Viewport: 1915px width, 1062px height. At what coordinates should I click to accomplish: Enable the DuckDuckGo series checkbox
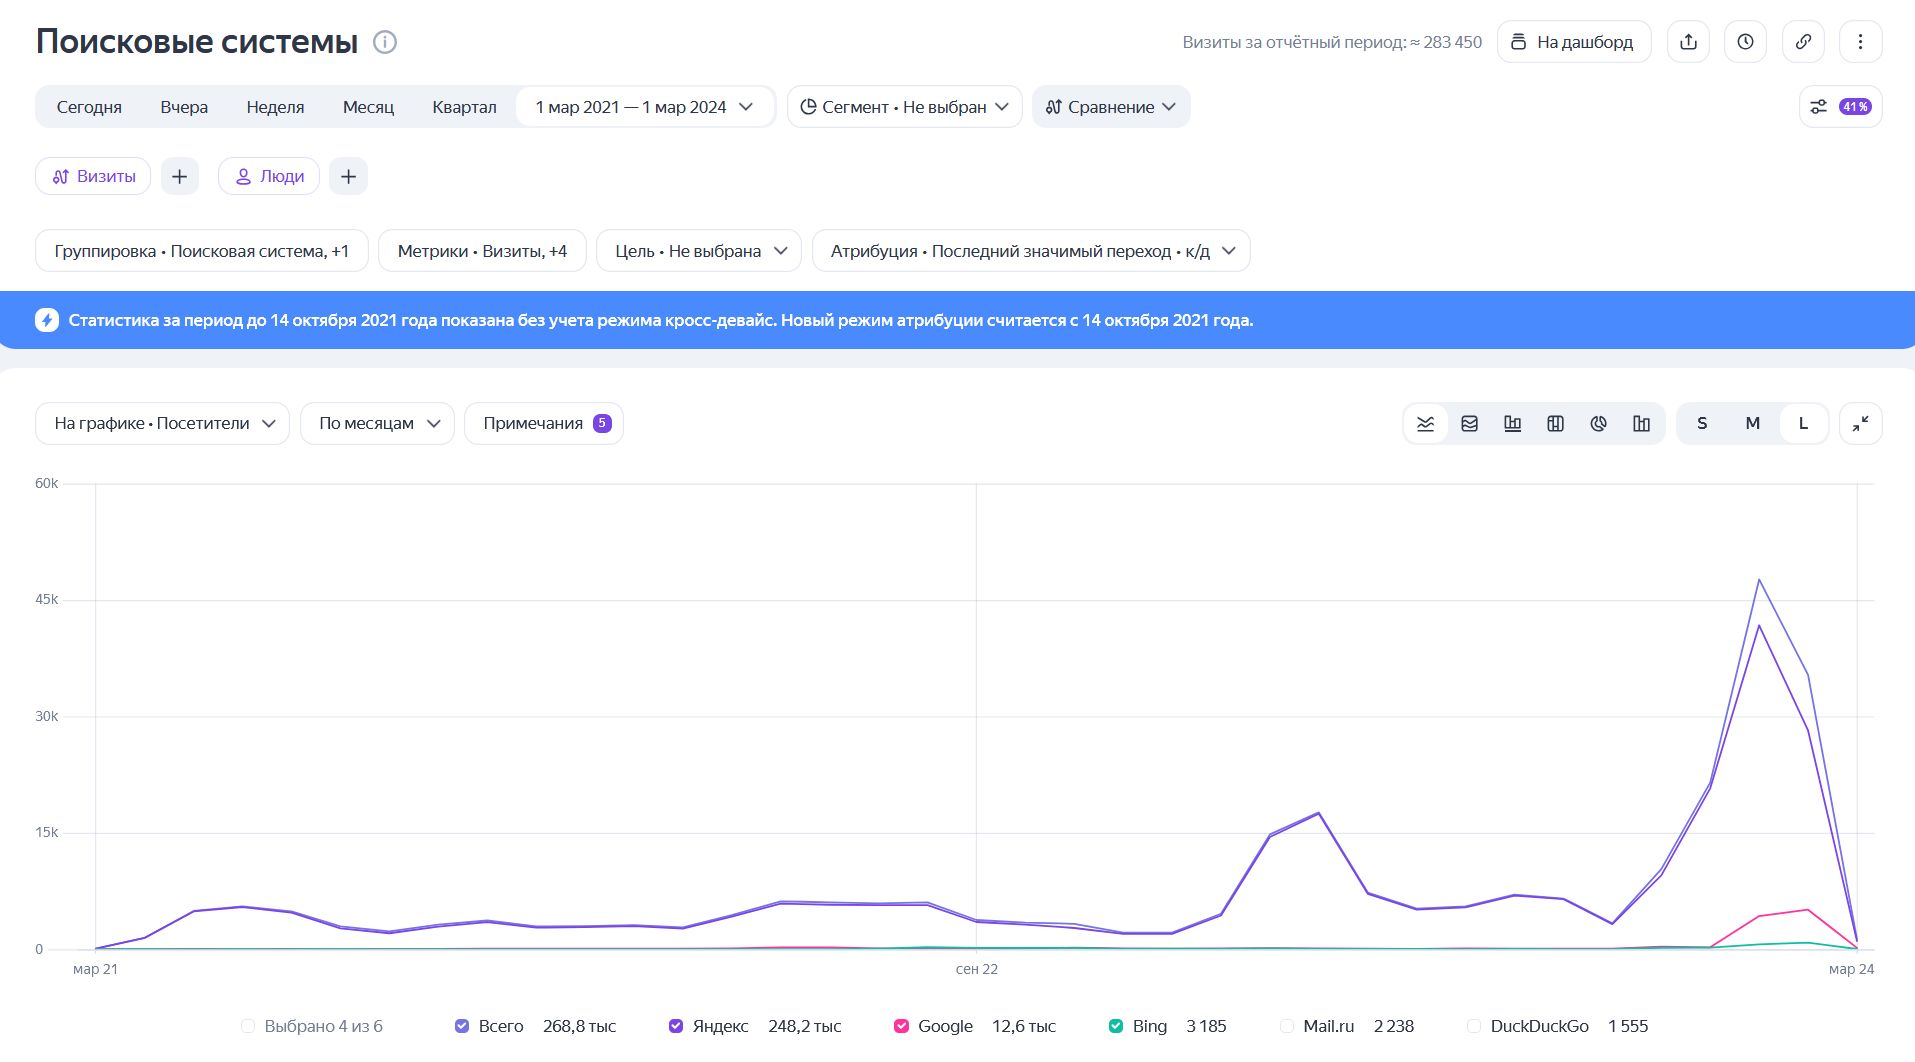click(x=1474, y=1026)
